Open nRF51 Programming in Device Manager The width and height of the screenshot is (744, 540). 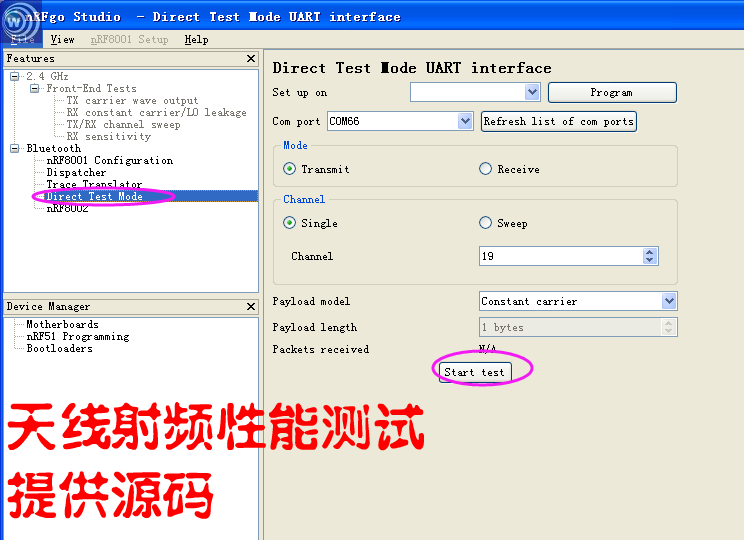point(78,336)
